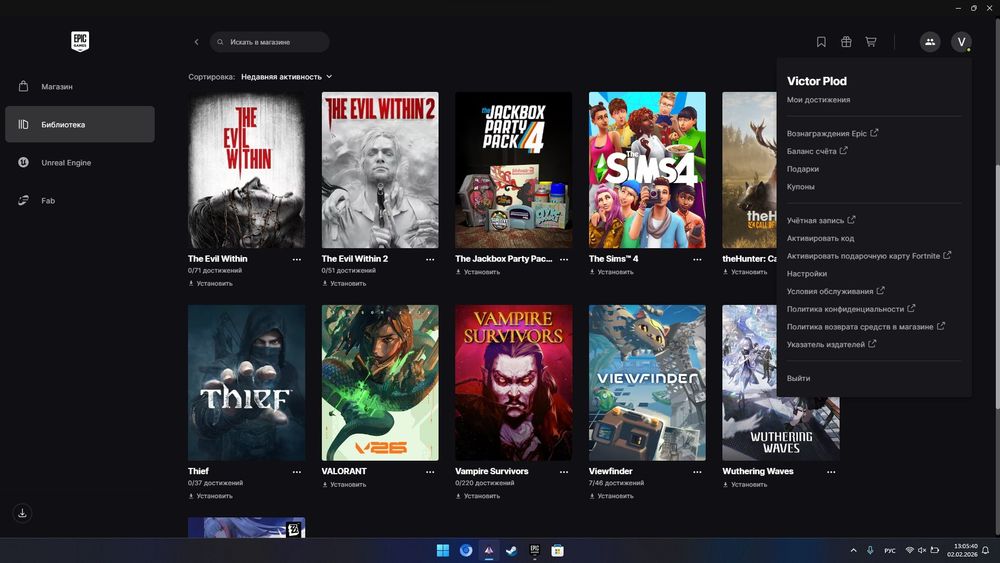Open the Thief cover thumbnail

click(x=246, y=383)
